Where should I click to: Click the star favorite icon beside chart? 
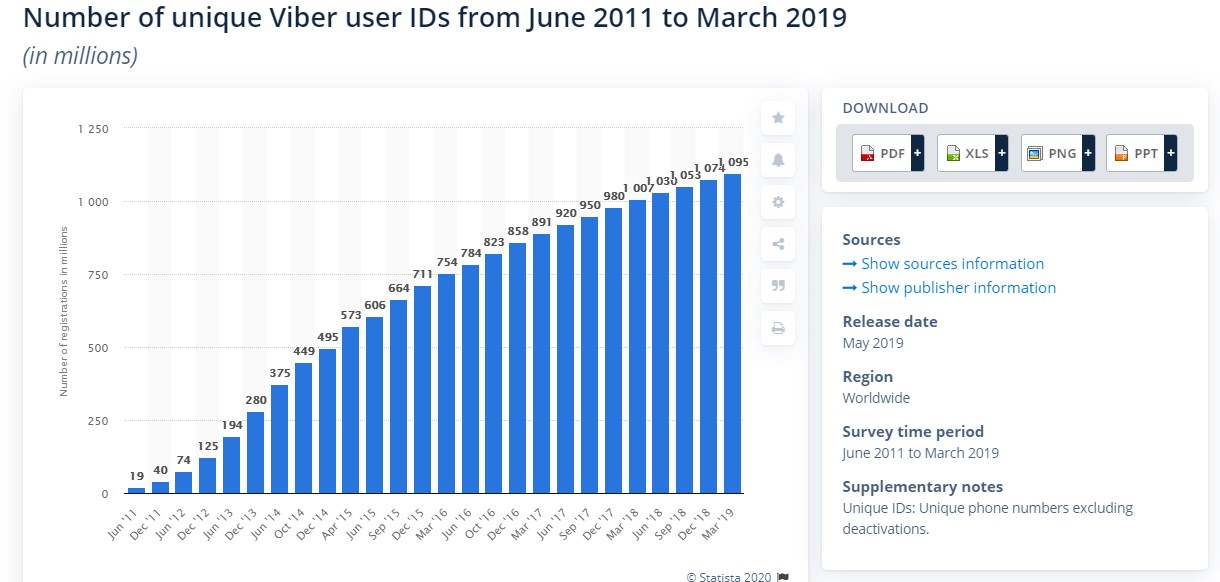point(778,118)
